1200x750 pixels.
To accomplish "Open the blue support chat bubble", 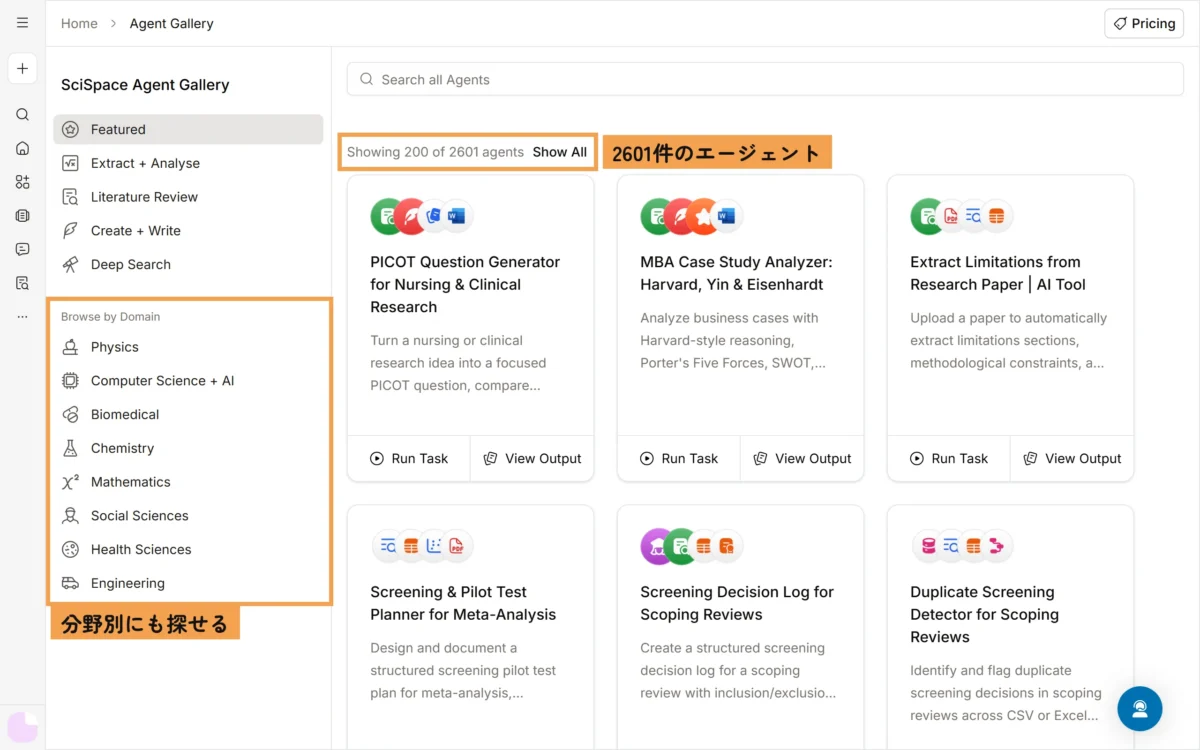I will (1140, 709).
